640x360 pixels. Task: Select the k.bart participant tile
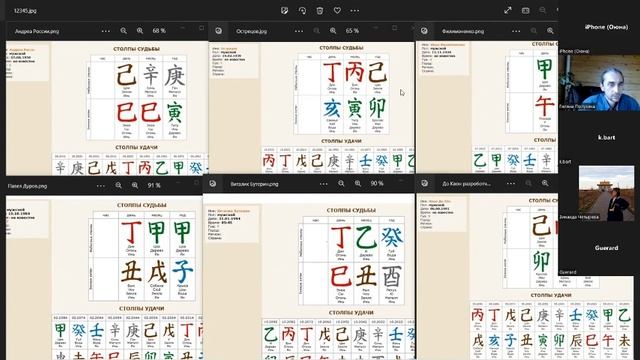click(606, 138)
